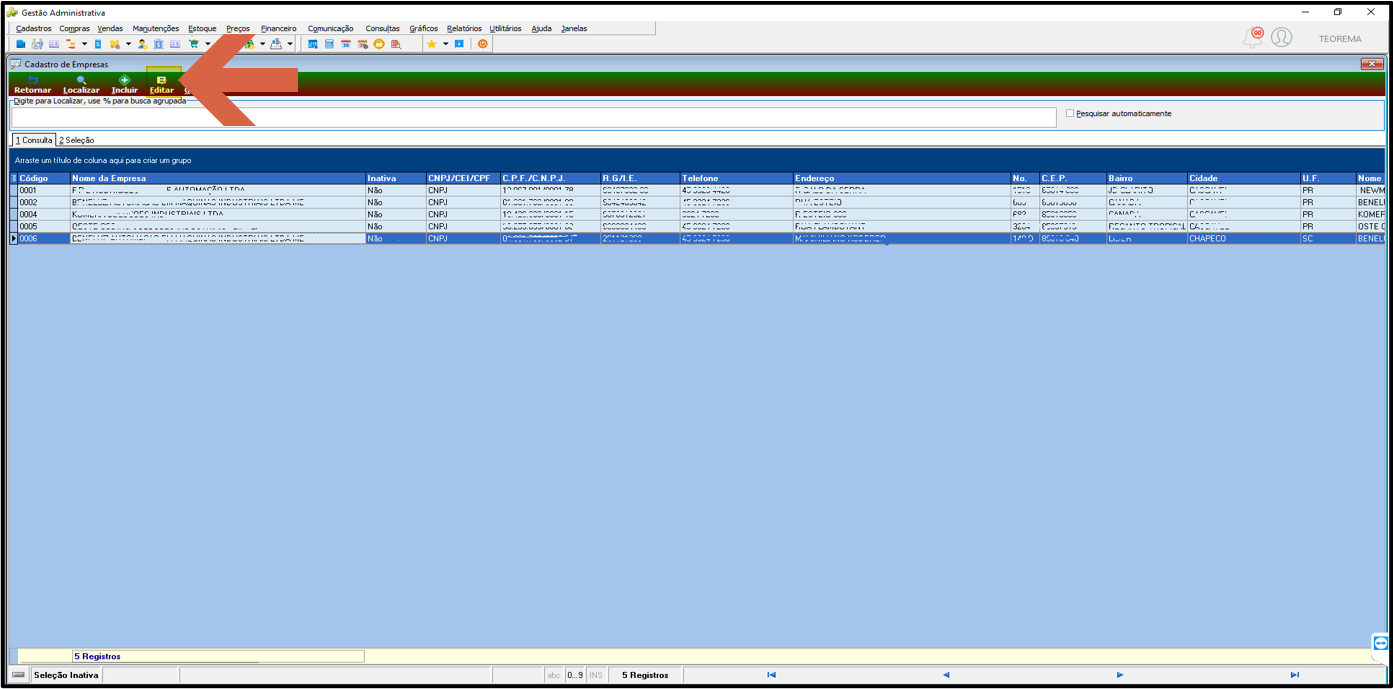
Task: Click the yellow star favorites icon
Action: (431, 44)
